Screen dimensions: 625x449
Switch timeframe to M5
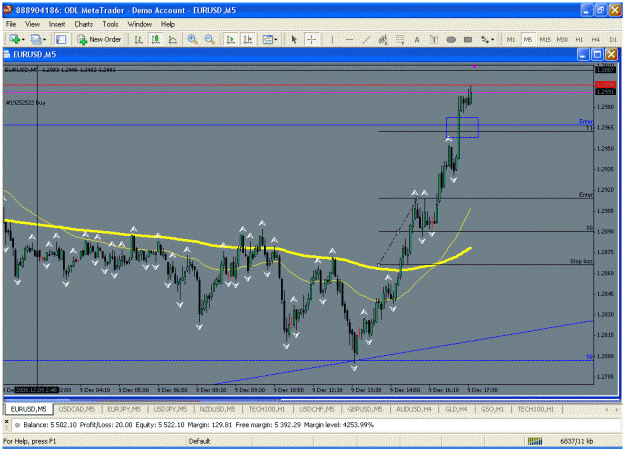coord(528,39)
